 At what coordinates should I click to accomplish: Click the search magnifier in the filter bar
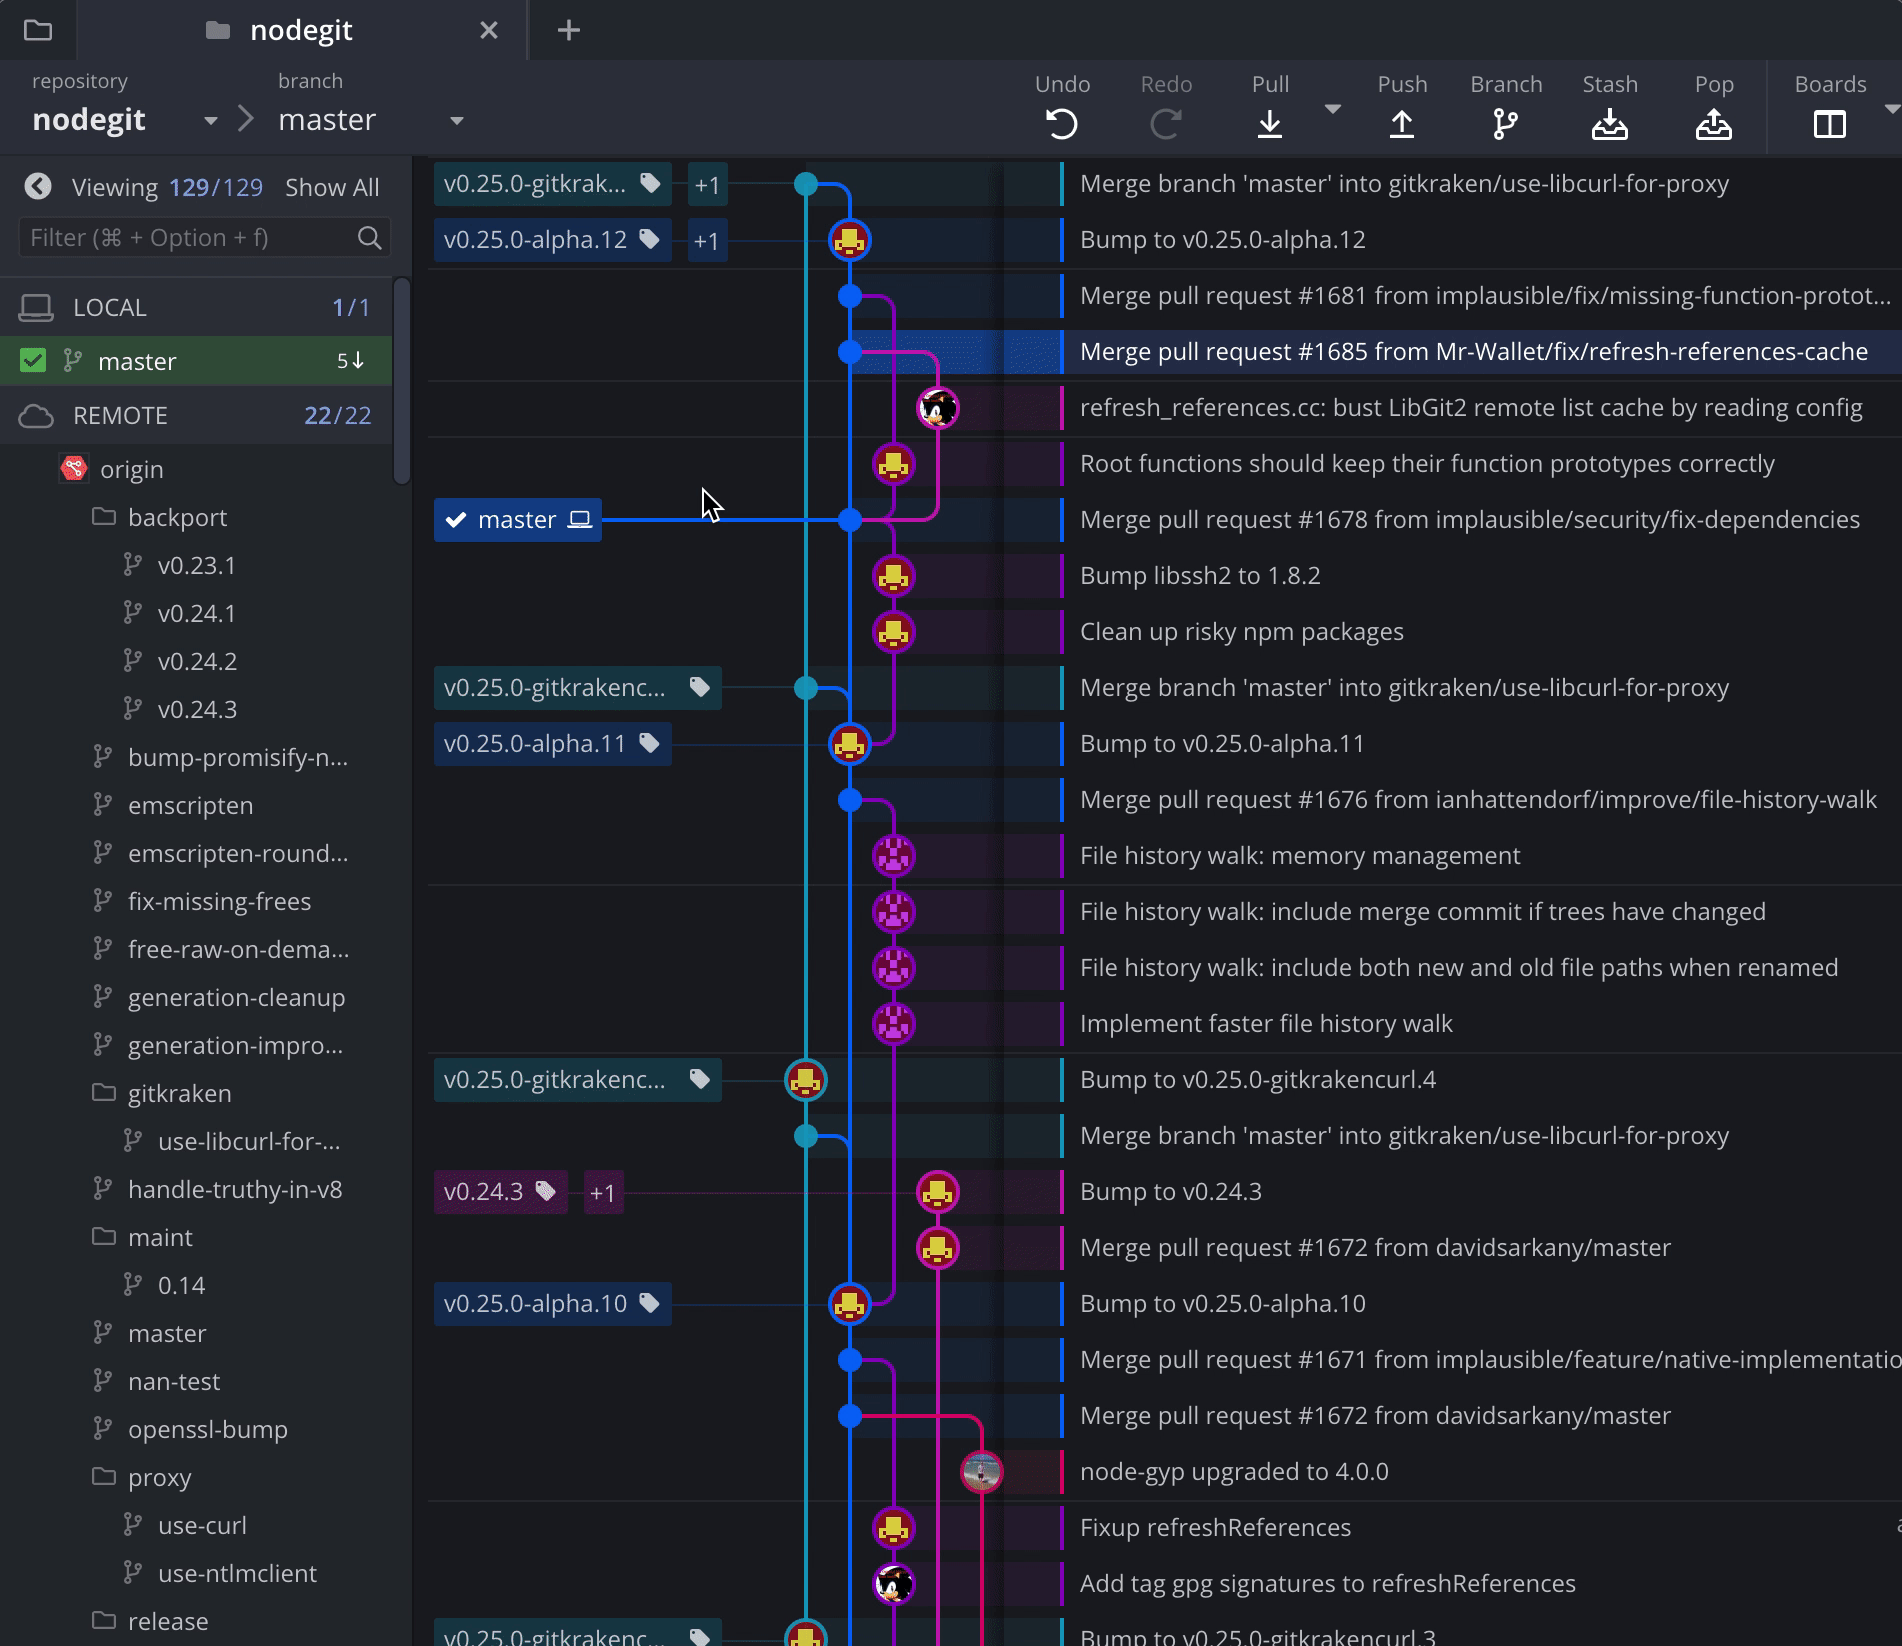(369, 237)
